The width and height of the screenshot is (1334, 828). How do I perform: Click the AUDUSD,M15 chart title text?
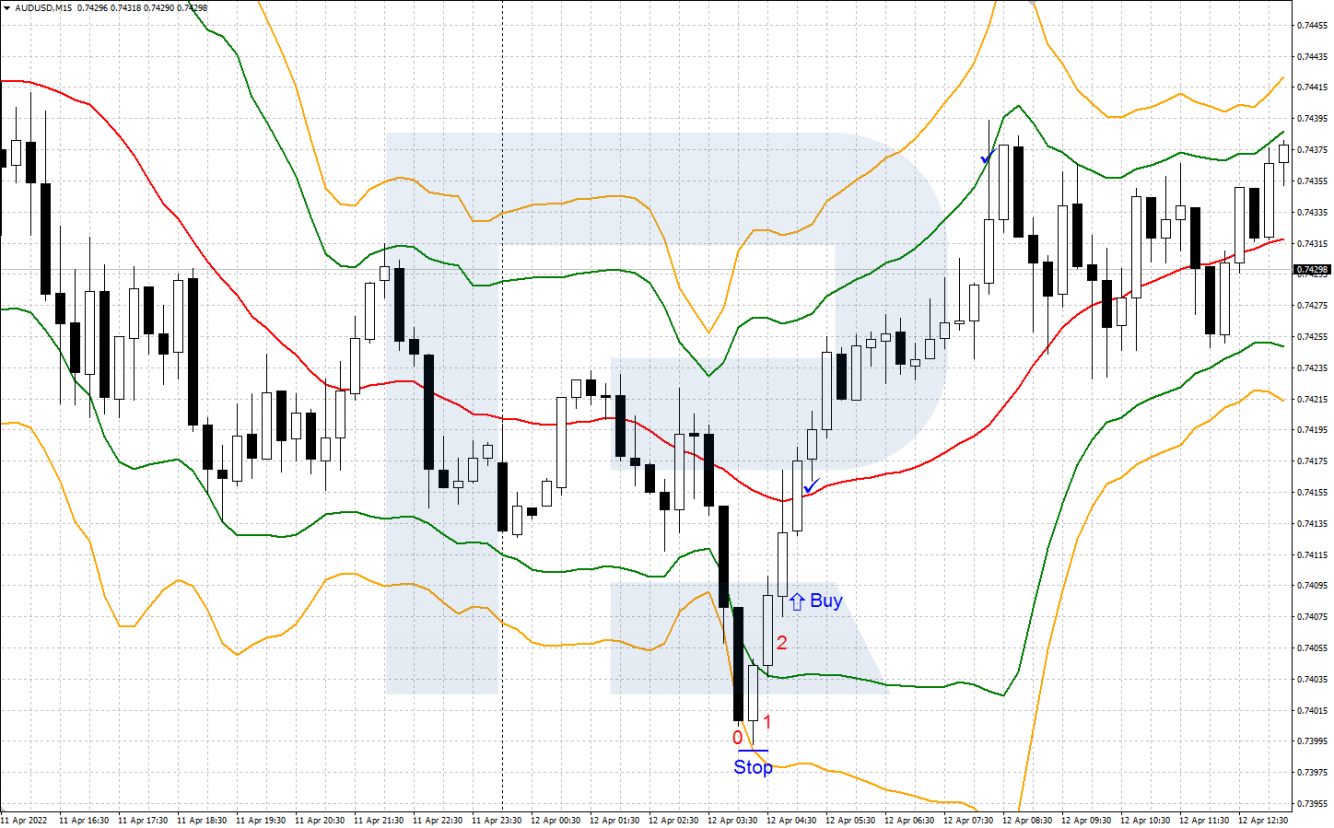(42, 7)
